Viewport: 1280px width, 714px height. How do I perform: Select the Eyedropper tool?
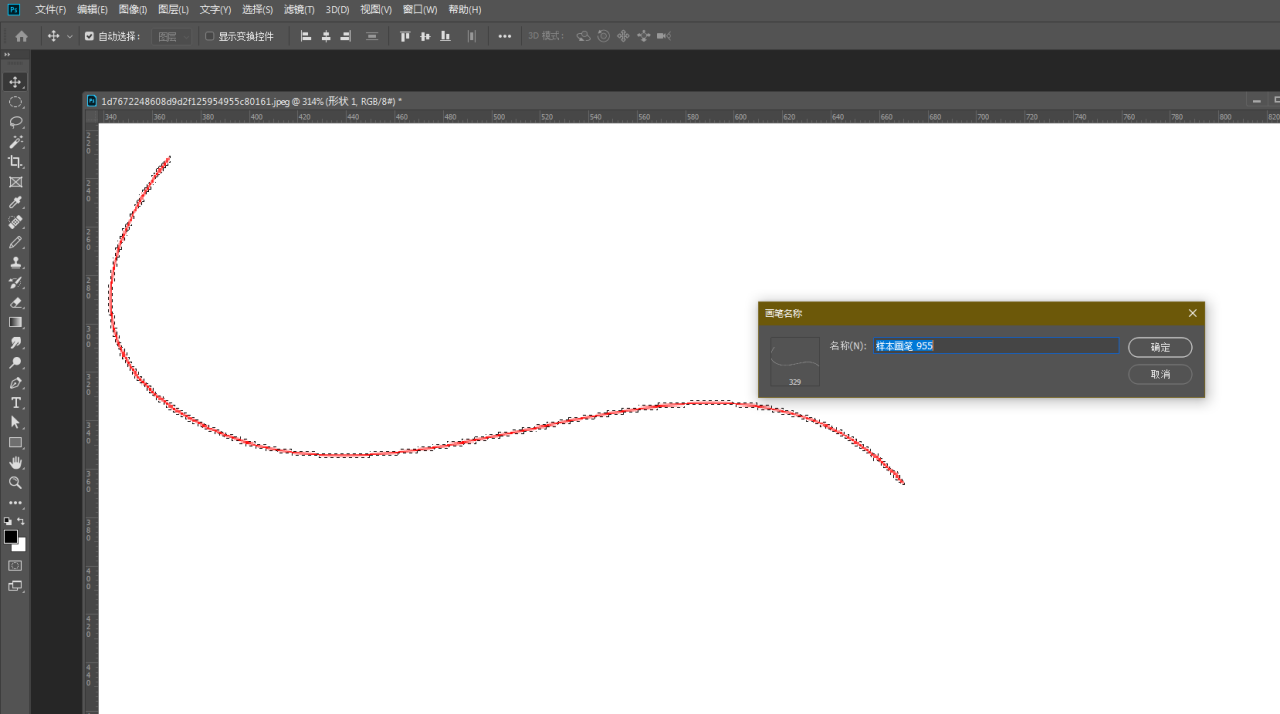[15, 202]
